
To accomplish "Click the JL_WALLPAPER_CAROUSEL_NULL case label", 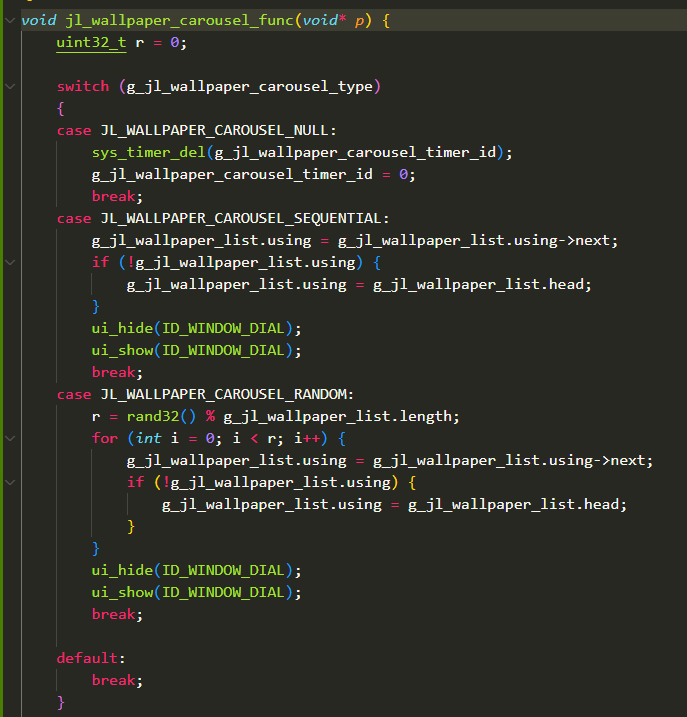I will 215,131.
